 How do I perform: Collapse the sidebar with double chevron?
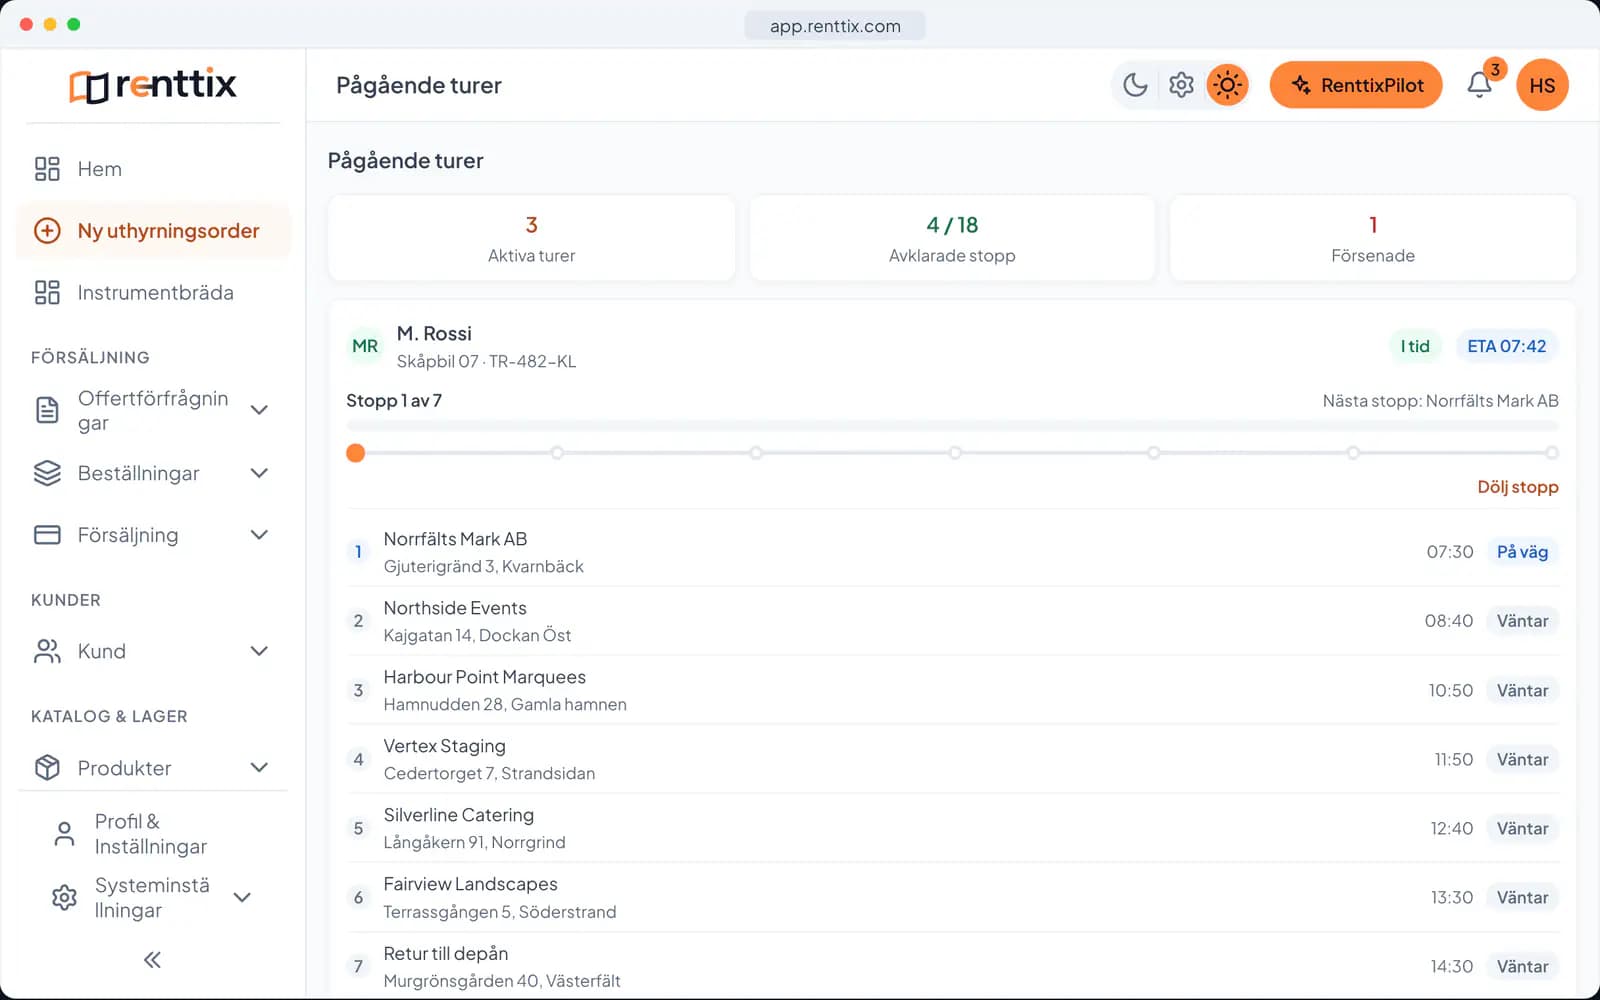coord(152,960)
